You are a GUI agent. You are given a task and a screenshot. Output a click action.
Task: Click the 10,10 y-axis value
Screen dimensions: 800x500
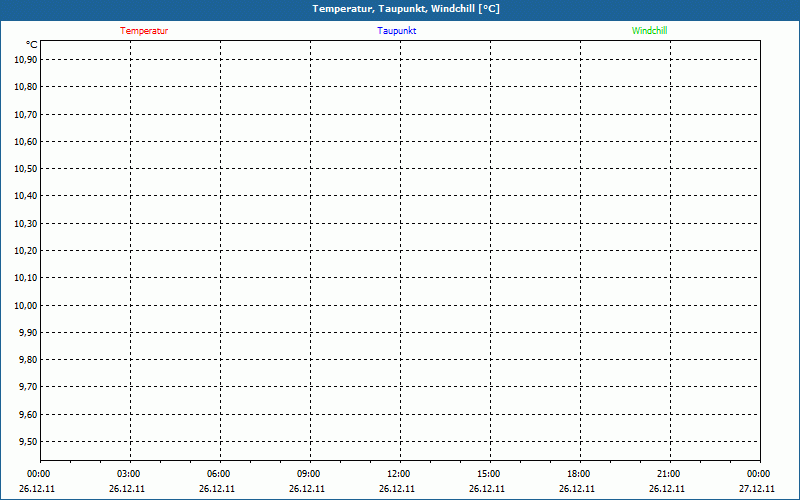[x=26, y=278]
